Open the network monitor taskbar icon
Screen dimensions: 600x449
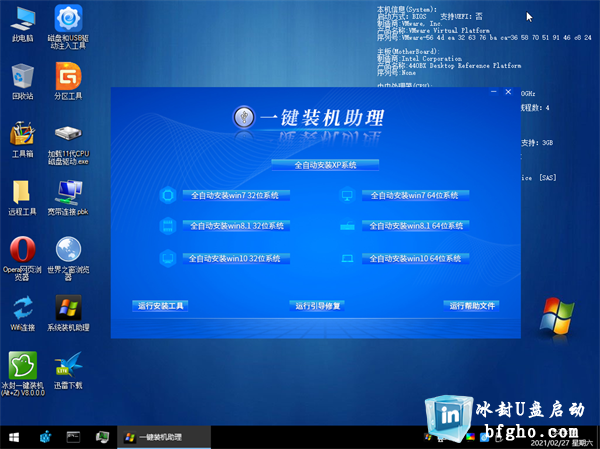[x=102, y=437]
